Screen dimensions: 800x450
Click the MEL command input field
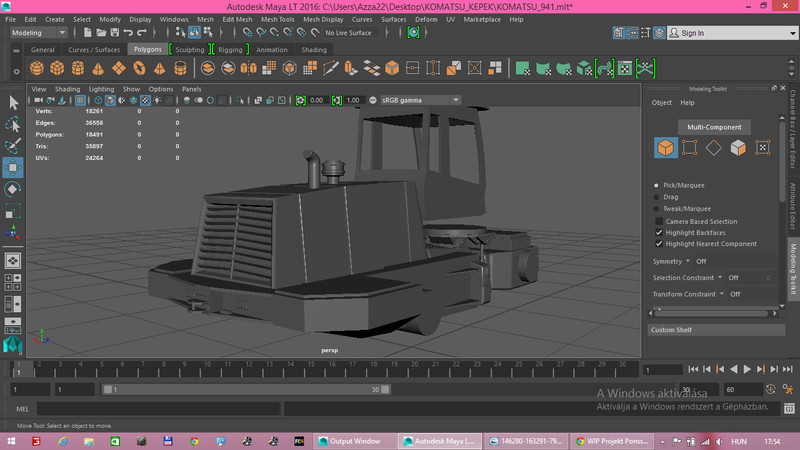pyautogui.click(x=159, y=409)
